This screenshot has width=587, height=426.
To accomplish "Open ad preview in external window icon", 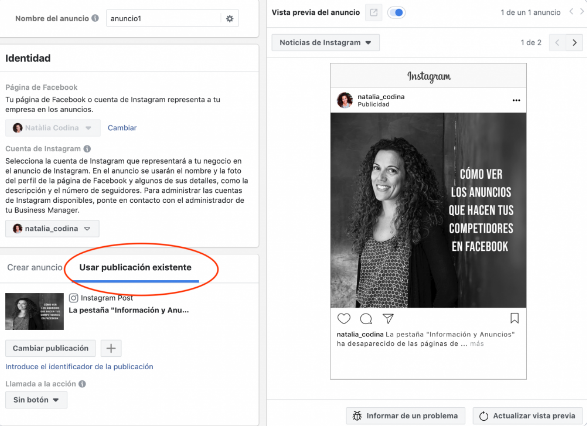I will coord(373,12).
